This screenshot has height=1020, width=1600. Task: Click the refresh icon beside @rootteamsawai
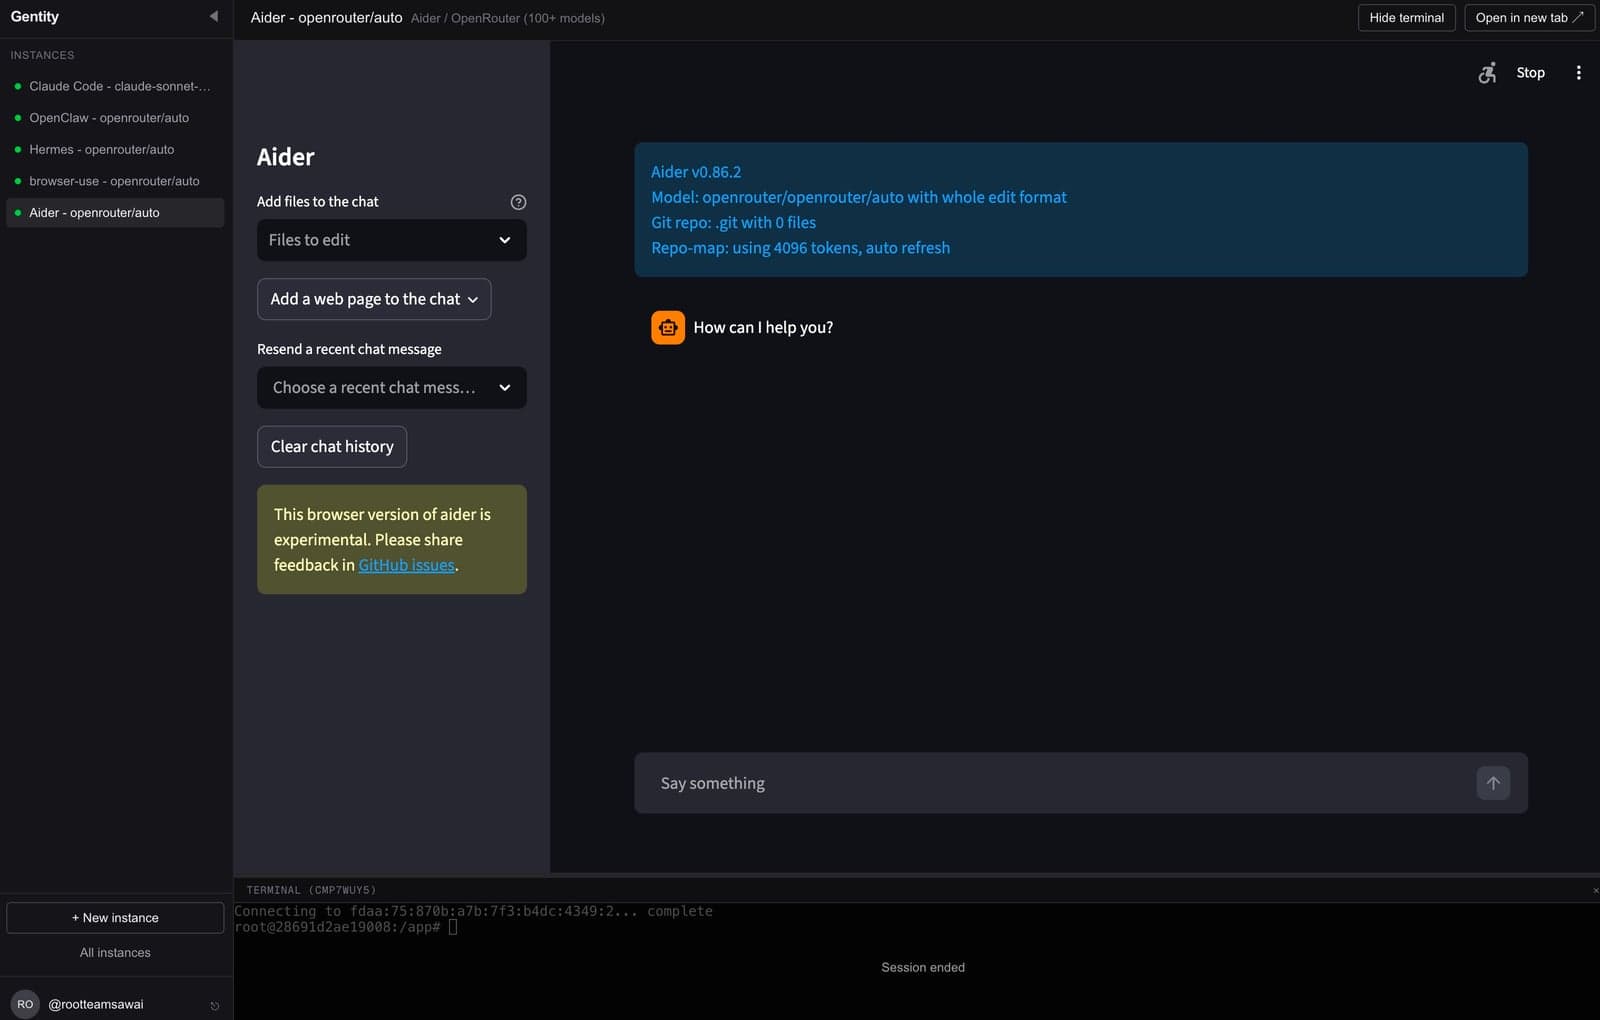click(214, 1006)
